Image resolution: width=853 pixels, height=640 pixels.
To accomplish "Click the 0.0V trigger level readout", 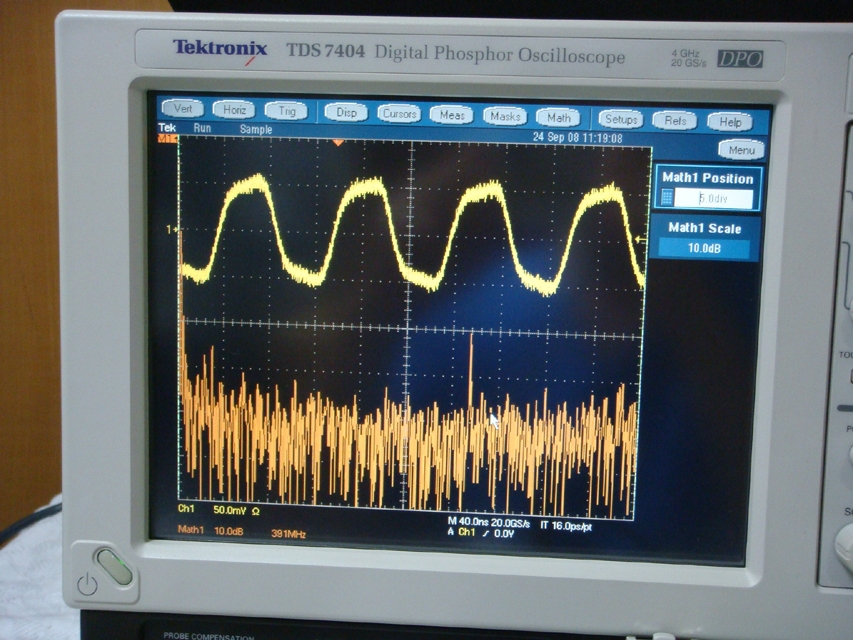I will (504, 533).
